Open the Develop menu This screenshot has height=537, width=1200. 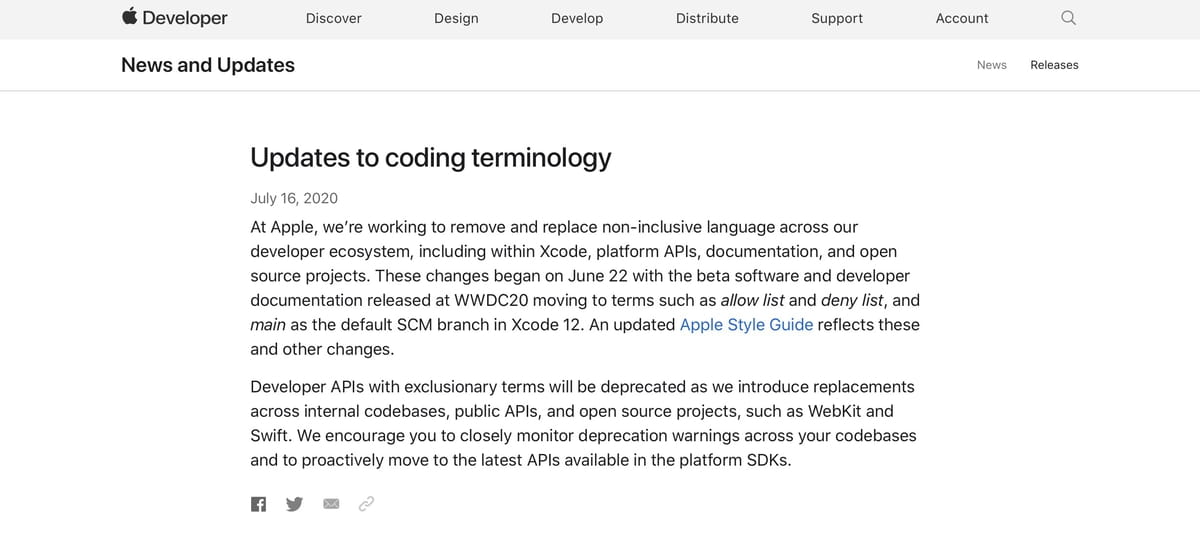coord(577,18)
